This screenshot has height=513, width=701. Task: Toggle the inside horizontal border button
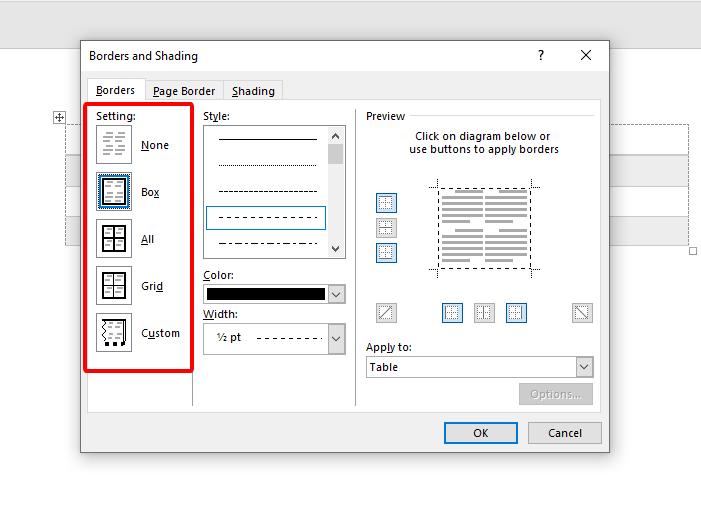[386, 228]
